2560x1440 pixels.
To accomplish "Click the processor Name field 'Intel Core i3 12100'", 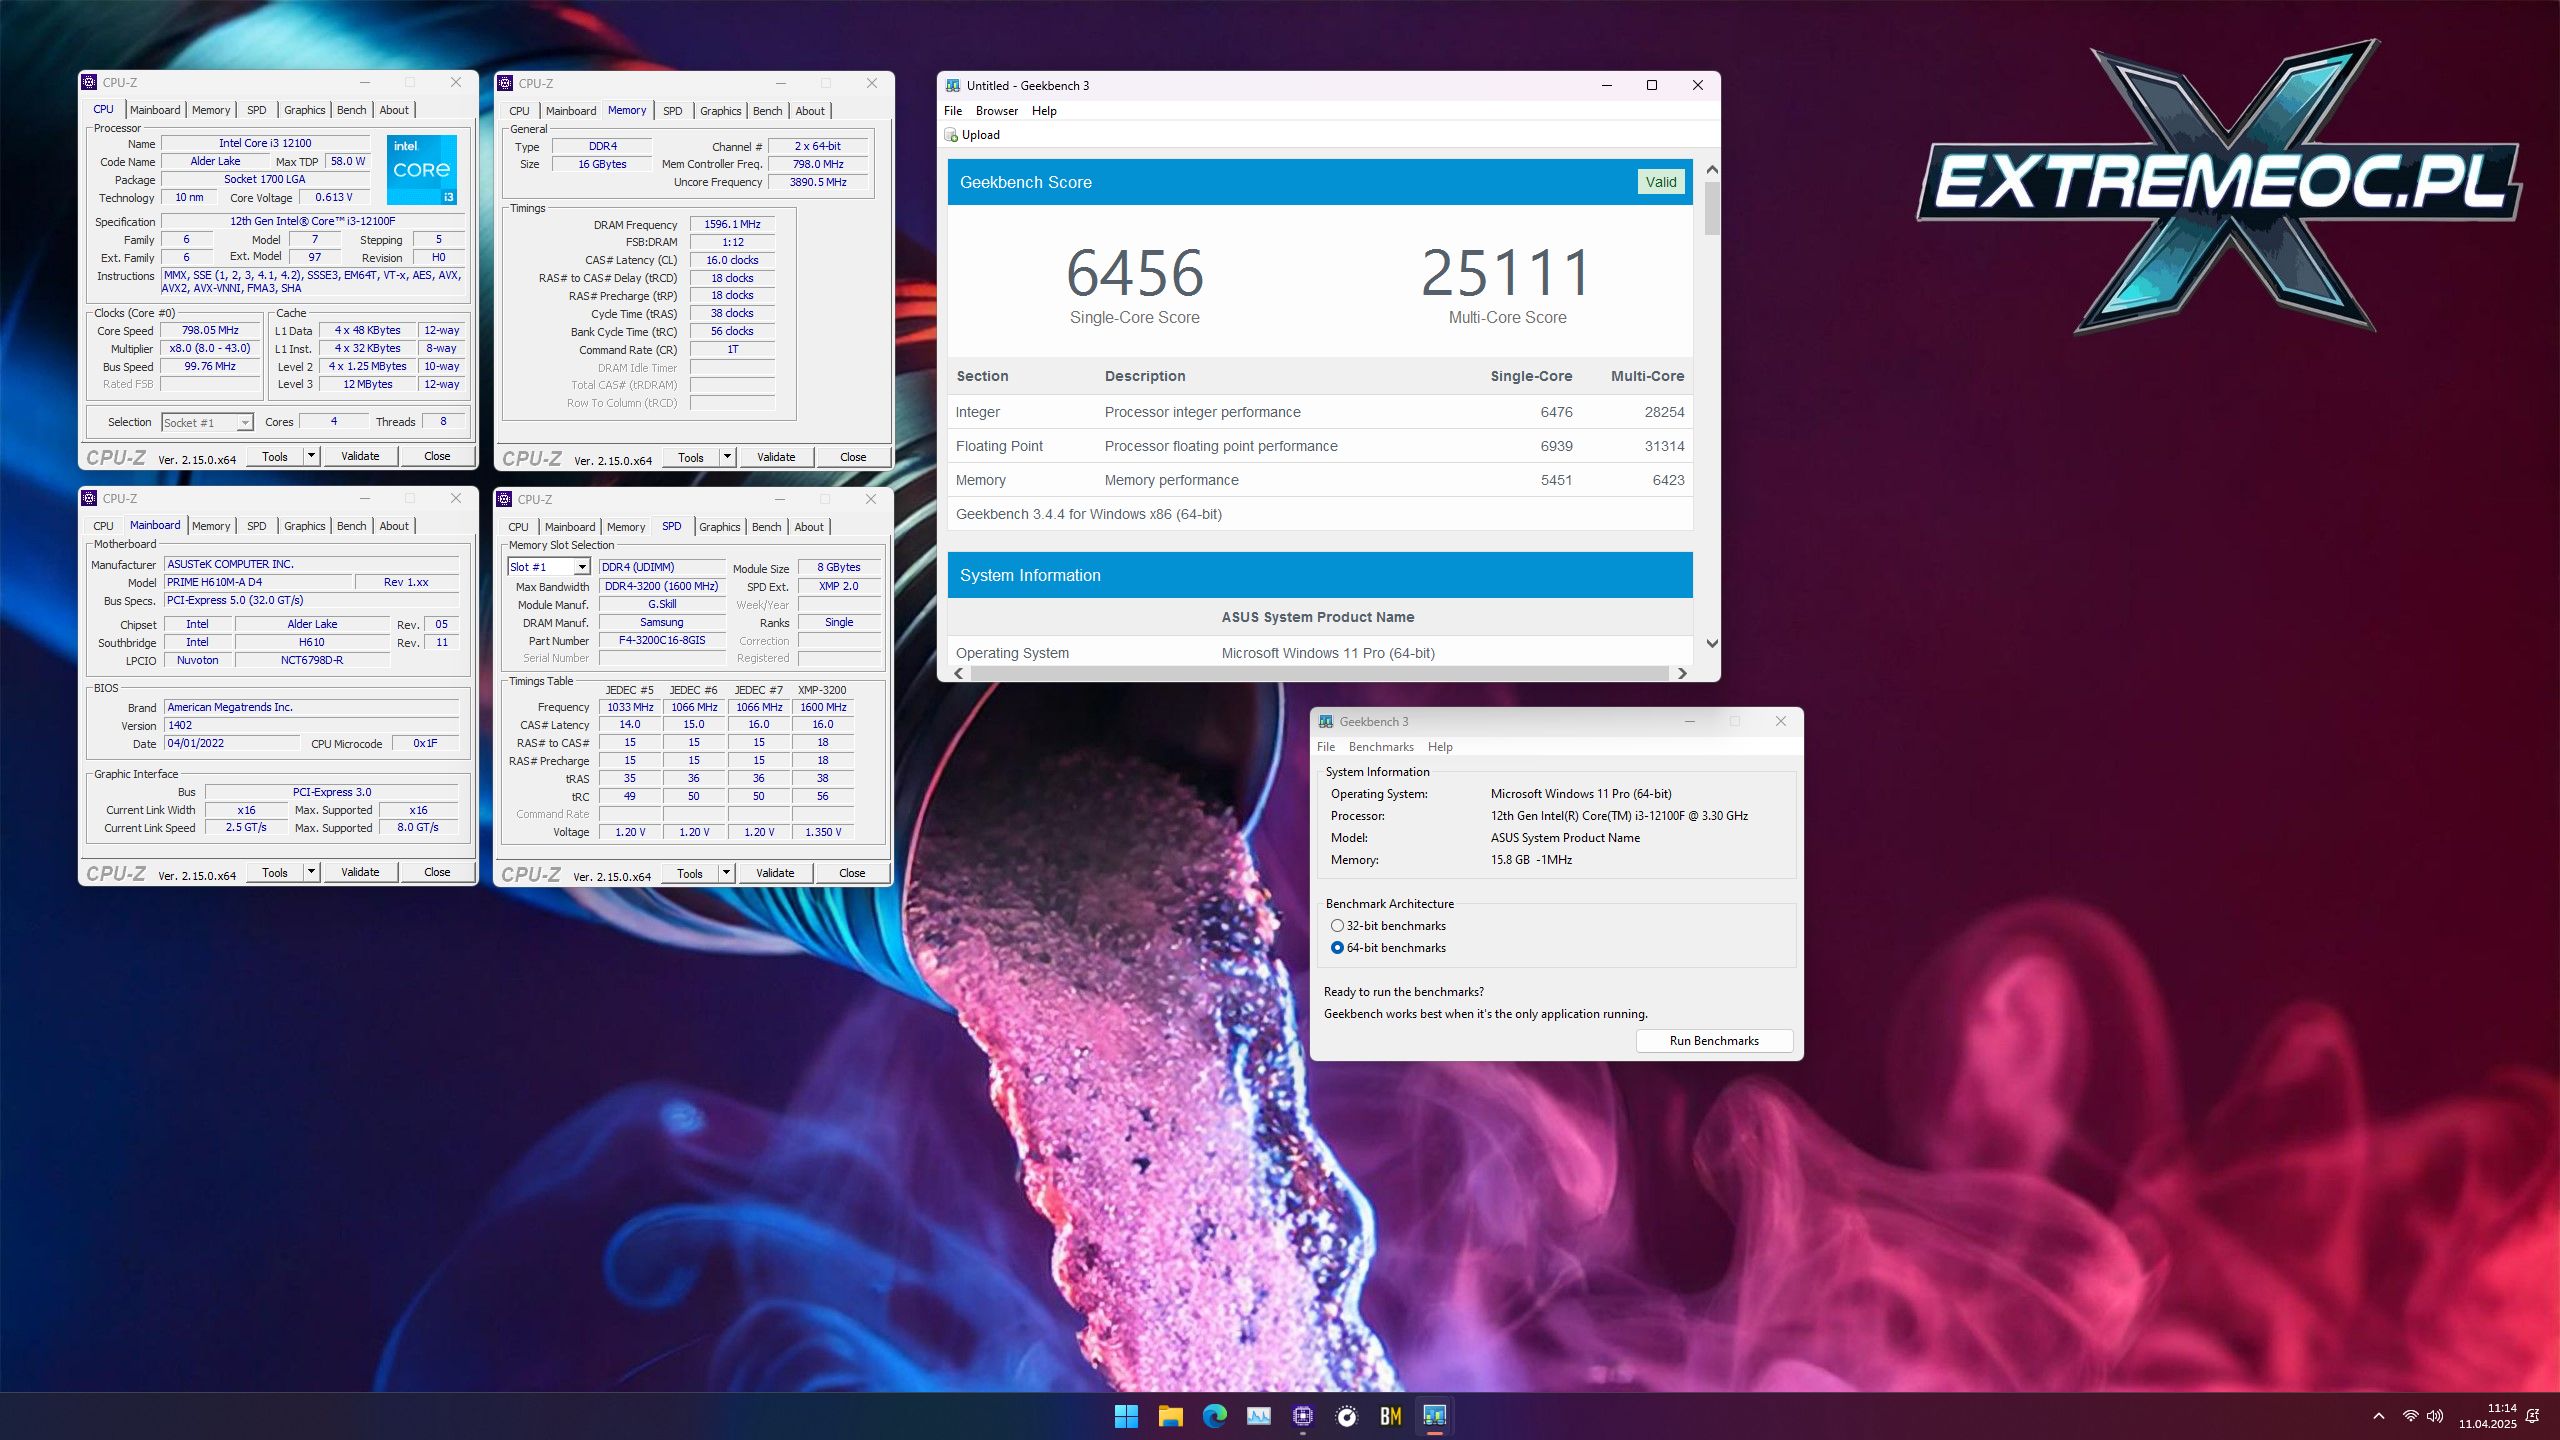I will point(265,143).
